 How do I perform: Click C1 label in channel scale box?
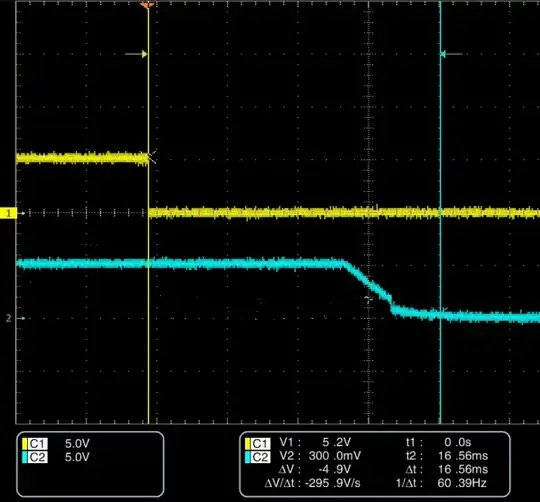click(38, 444)
